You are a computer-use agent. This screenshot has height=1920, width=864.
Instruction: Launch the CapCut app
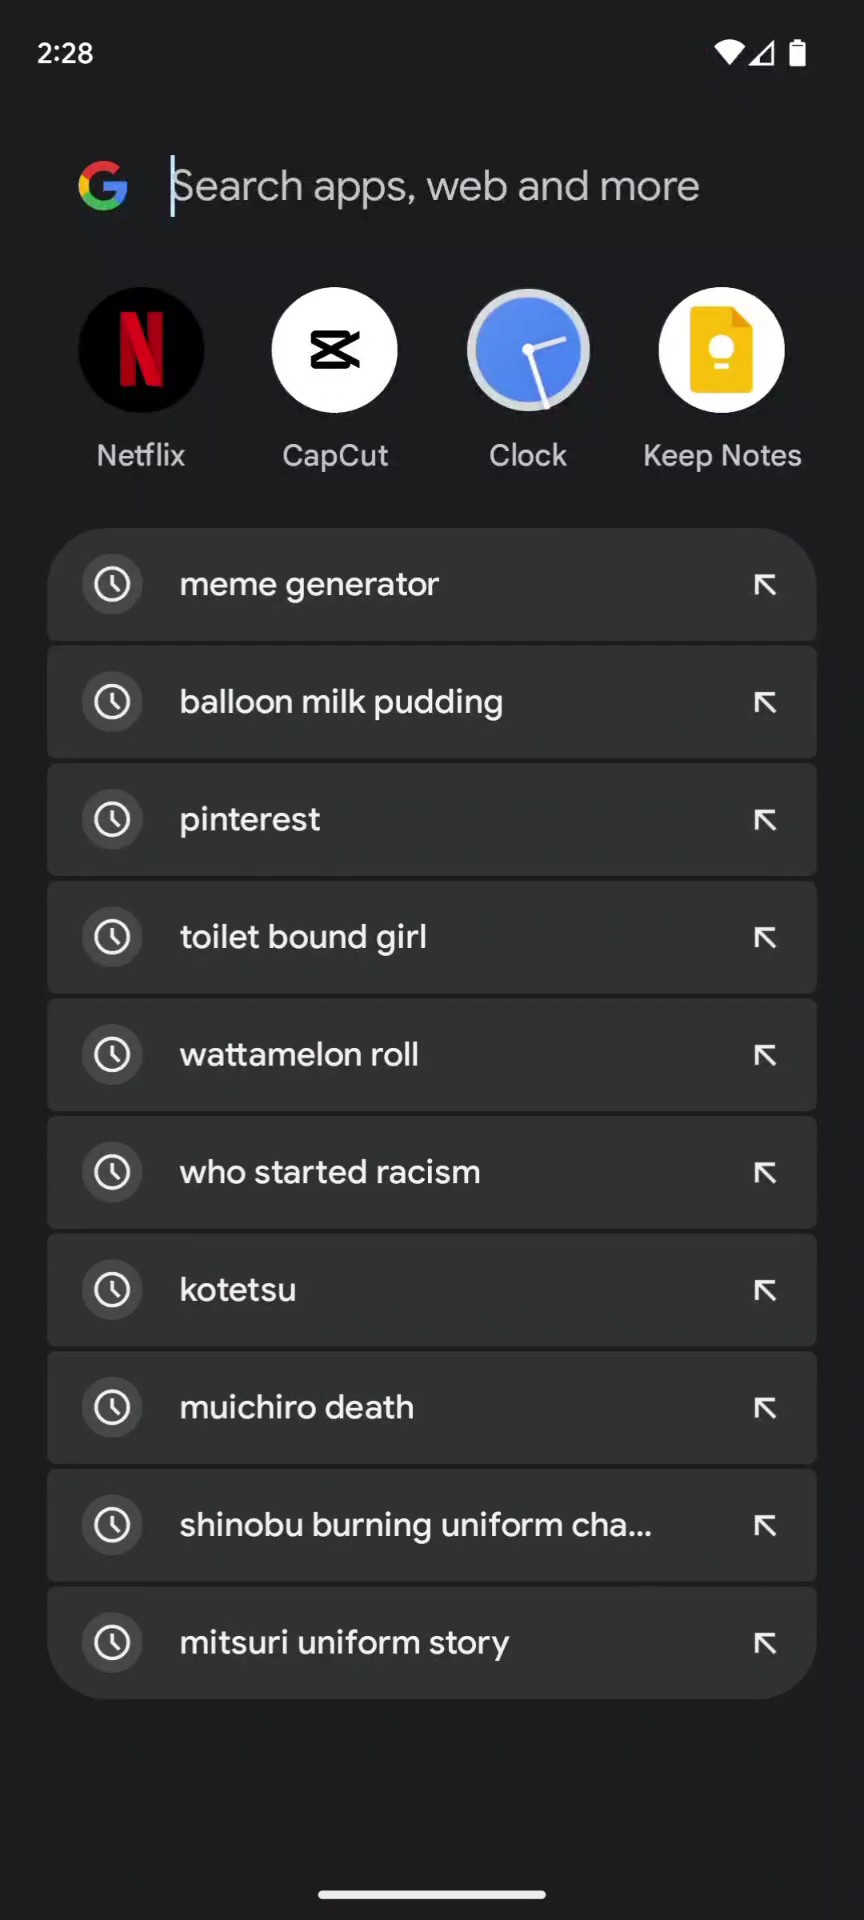[334, 350]
